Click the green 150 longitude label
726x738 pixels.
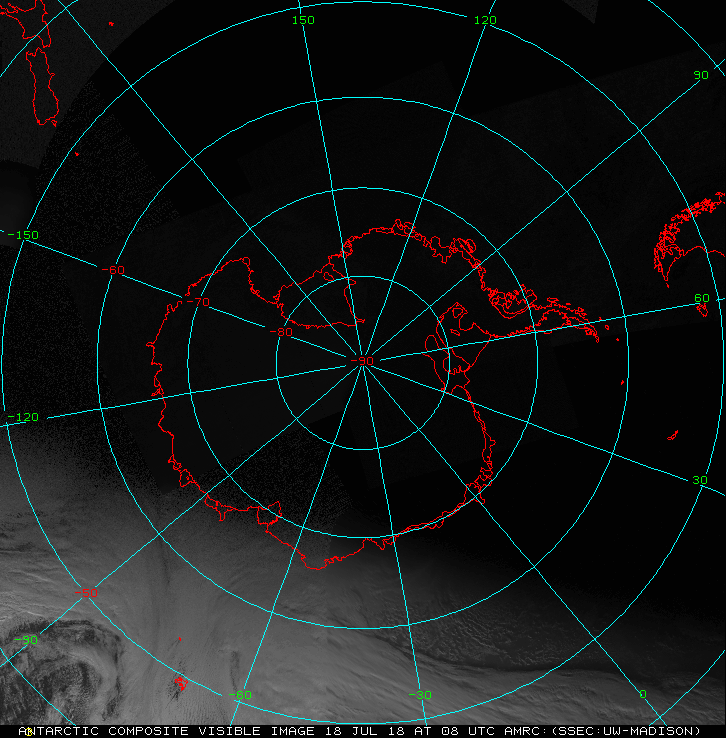click(x=303, y=20)
